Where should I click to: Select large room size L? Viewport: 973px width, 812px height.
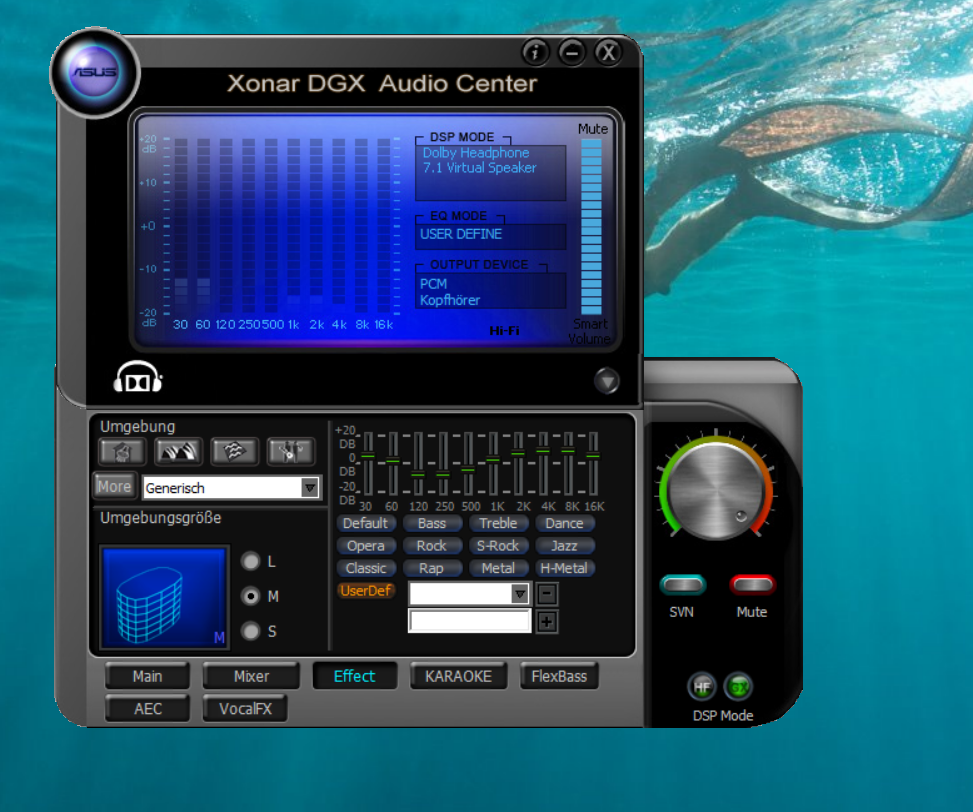click(x=251, y=561)
